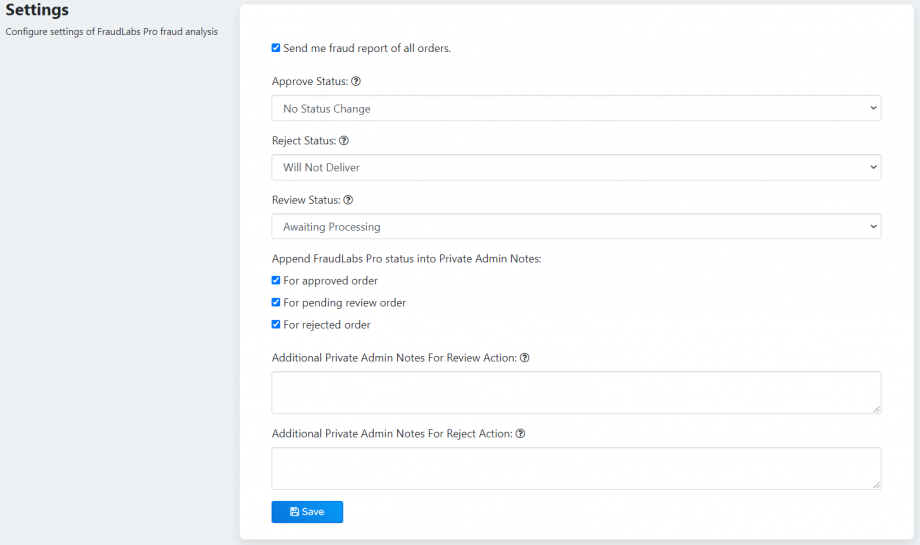This screenshot has width=920, height=545.
Task: Click the 'Additional Private Admin Notes For Reject Action:' label
Action: coord(392,434)
